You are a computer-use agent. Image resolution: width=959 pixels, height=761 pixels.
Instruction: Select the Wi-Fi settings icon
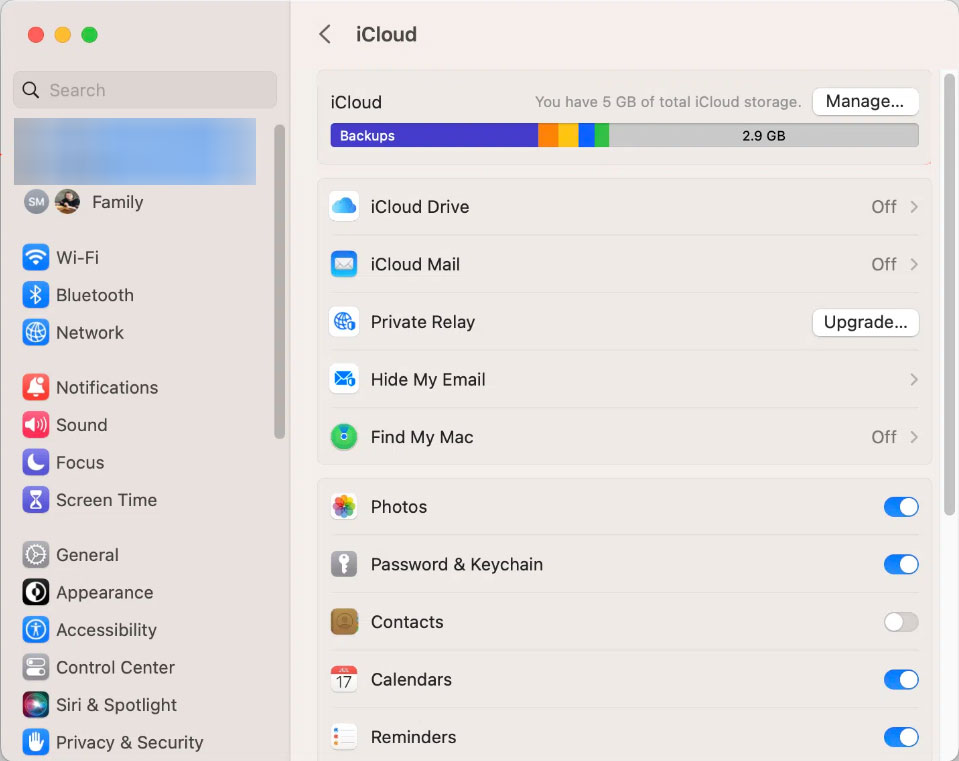(x=35, y=257)
